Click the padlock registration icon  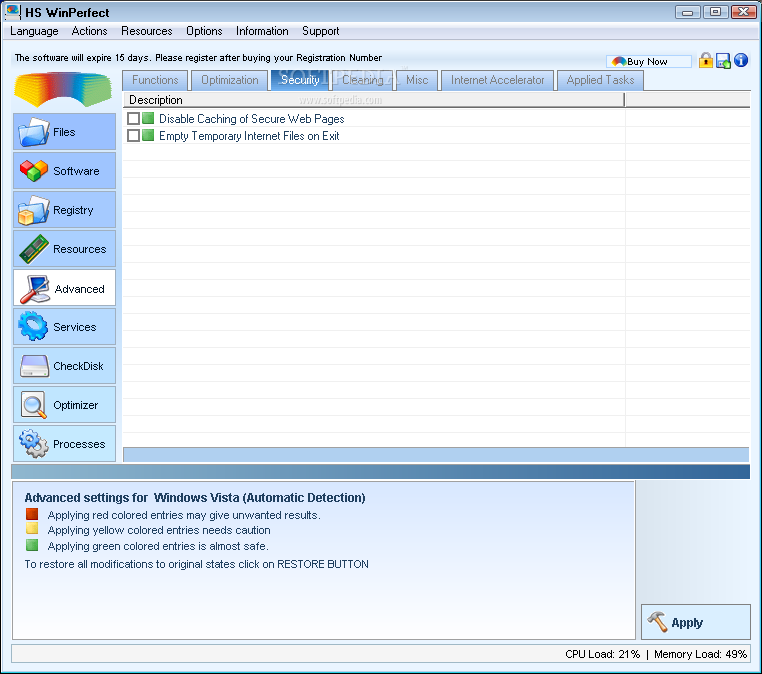[706, 60]
